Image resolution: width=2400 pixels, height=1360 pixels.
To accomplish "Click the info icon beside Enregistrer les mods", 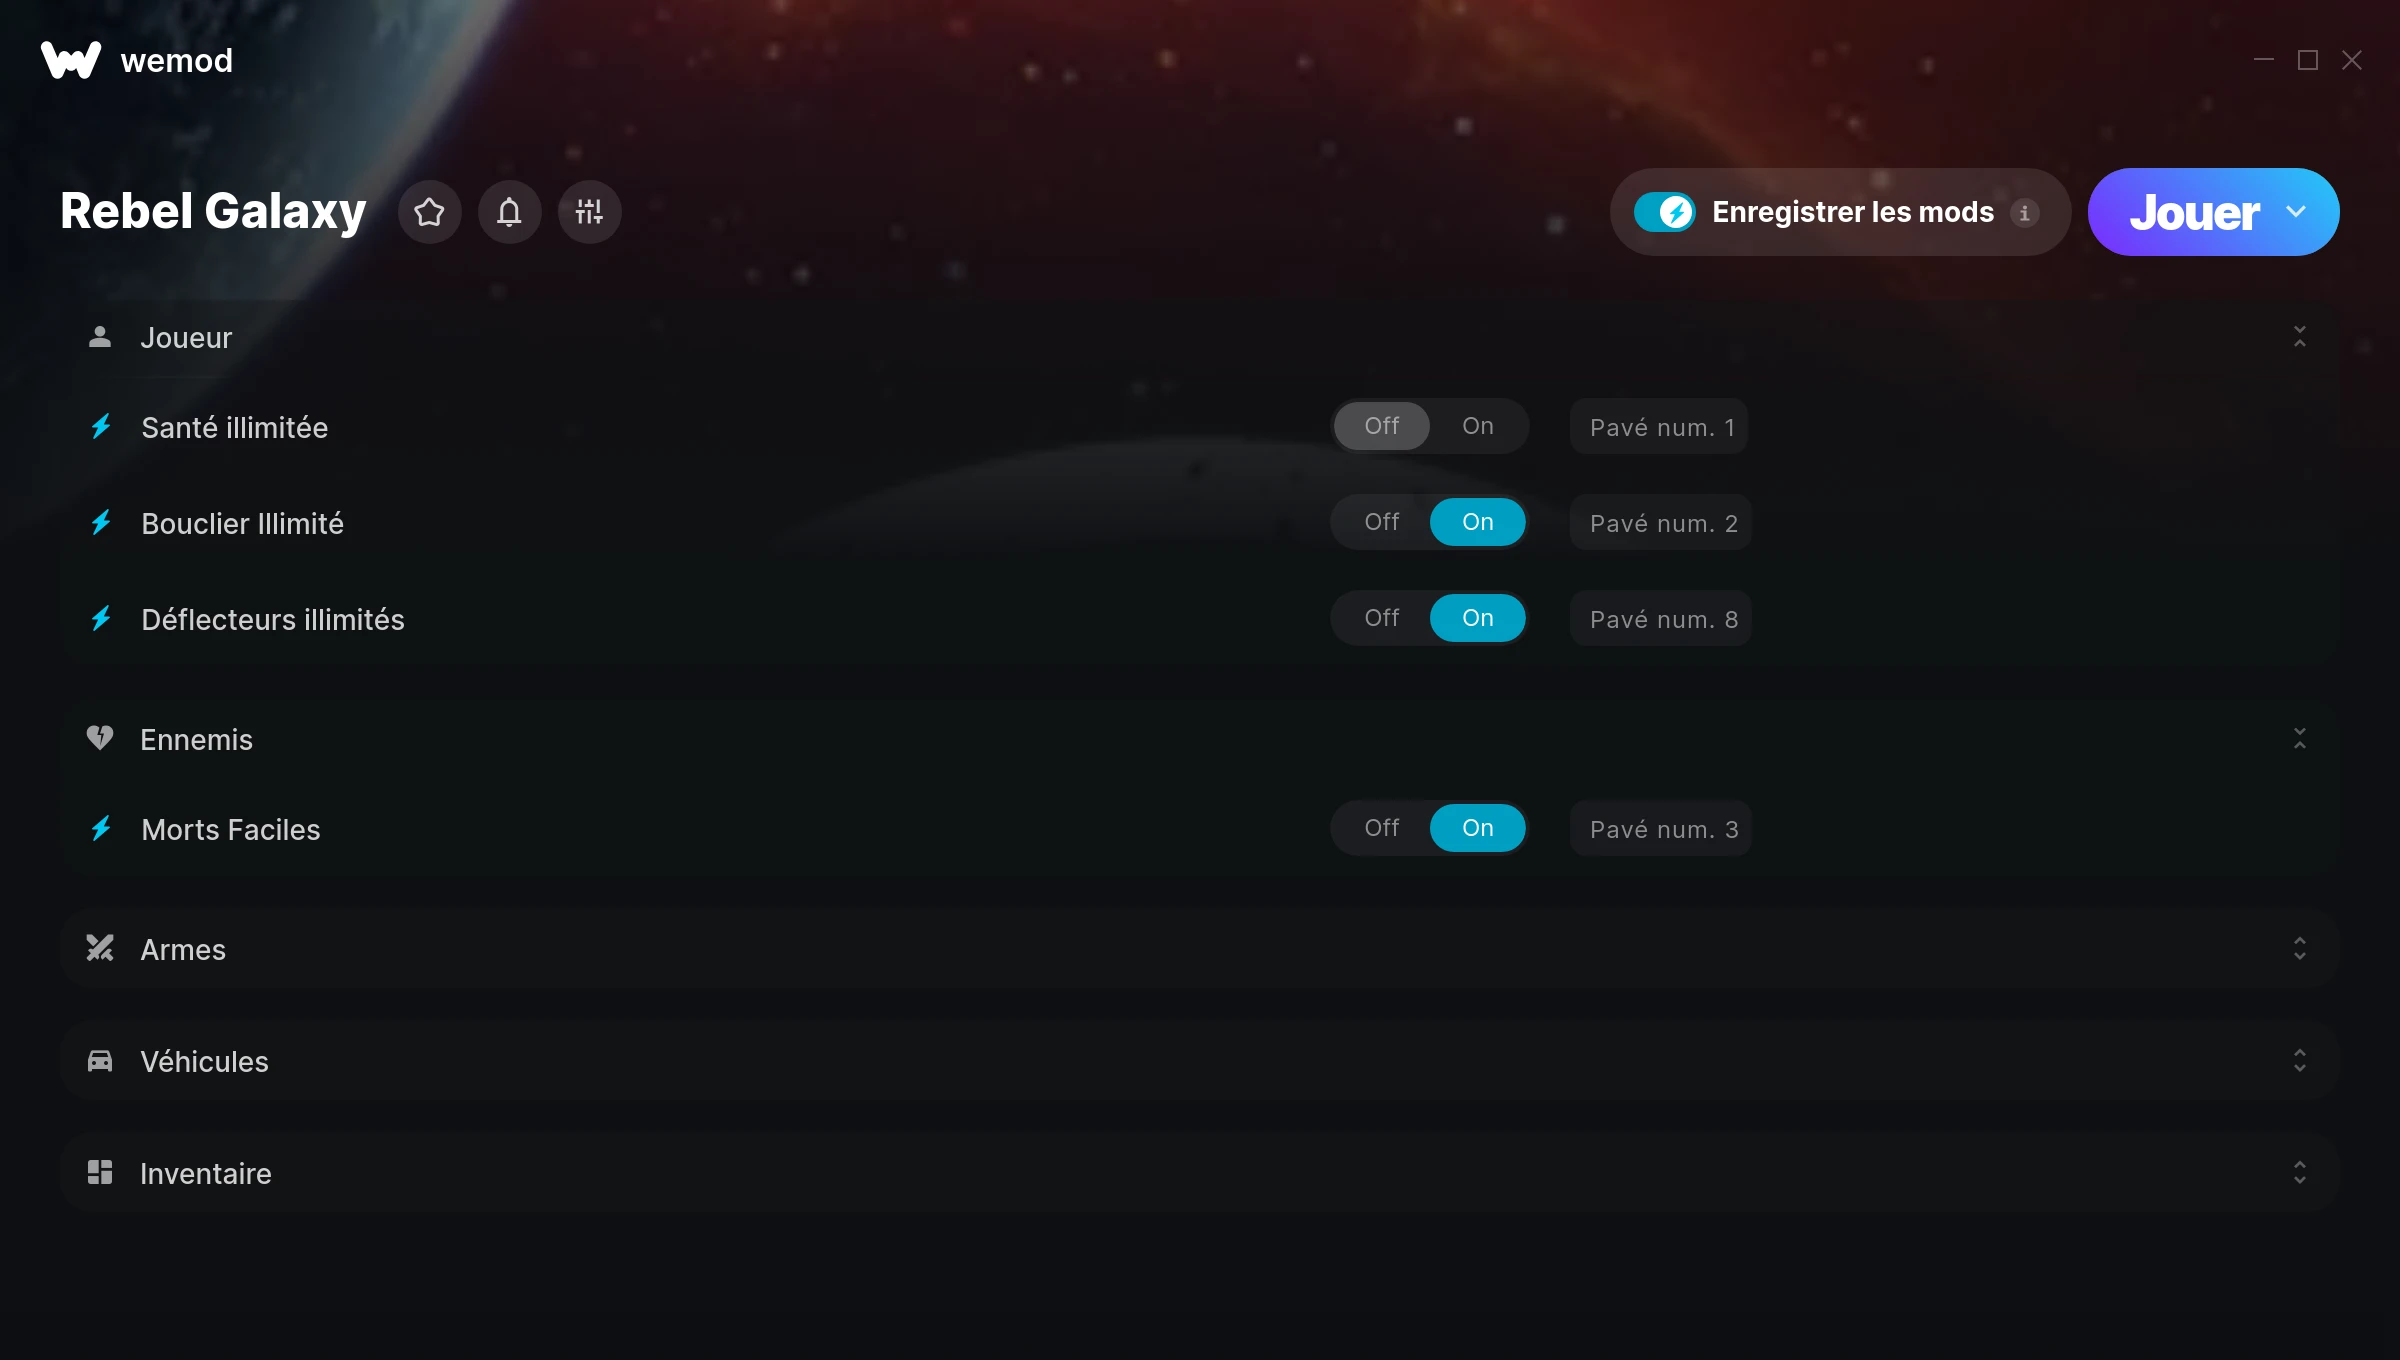I will point(2024,213).
